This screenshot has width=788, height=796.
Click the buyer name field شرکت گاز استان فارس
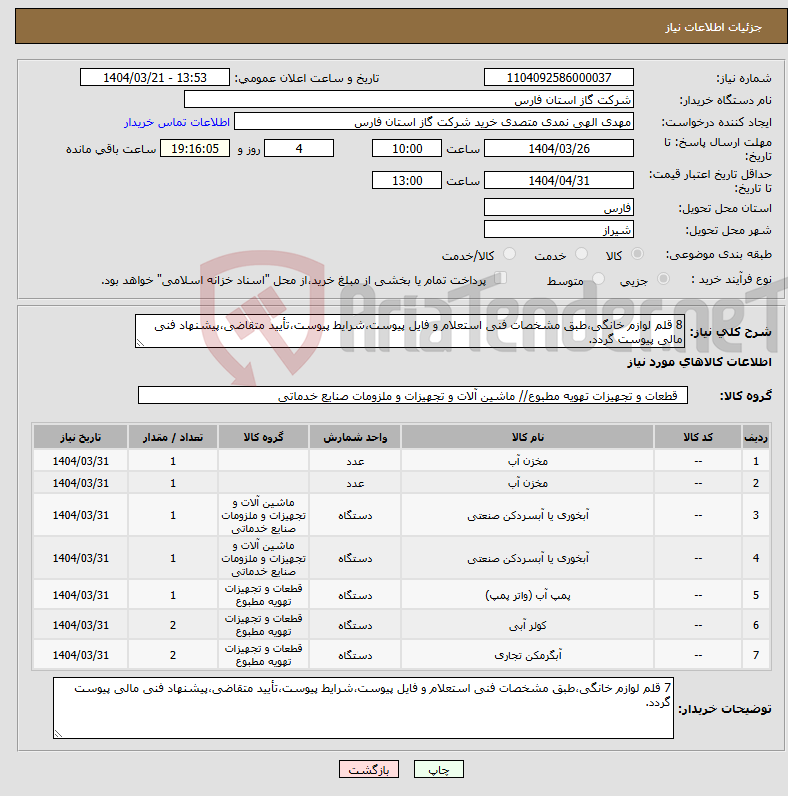[x=409, y=100]
